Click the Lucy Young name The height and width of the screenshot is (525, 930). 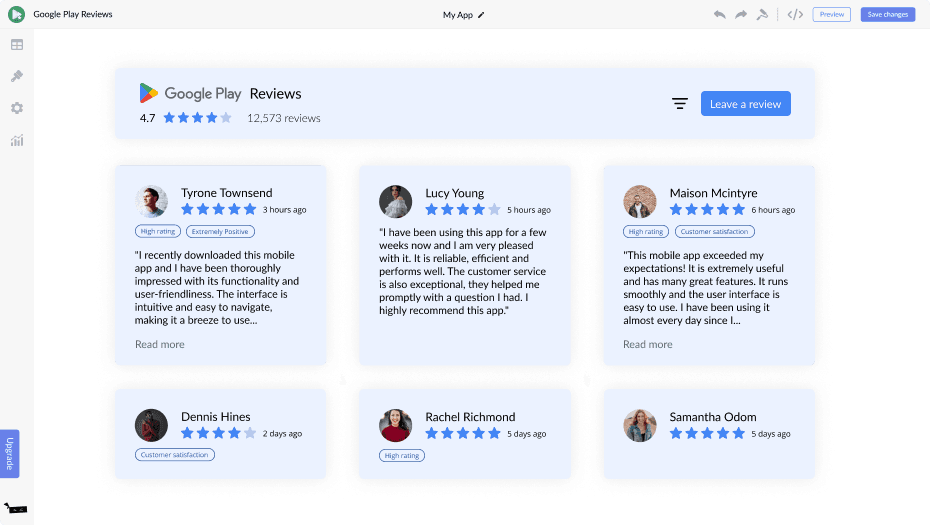click(454, 193)
